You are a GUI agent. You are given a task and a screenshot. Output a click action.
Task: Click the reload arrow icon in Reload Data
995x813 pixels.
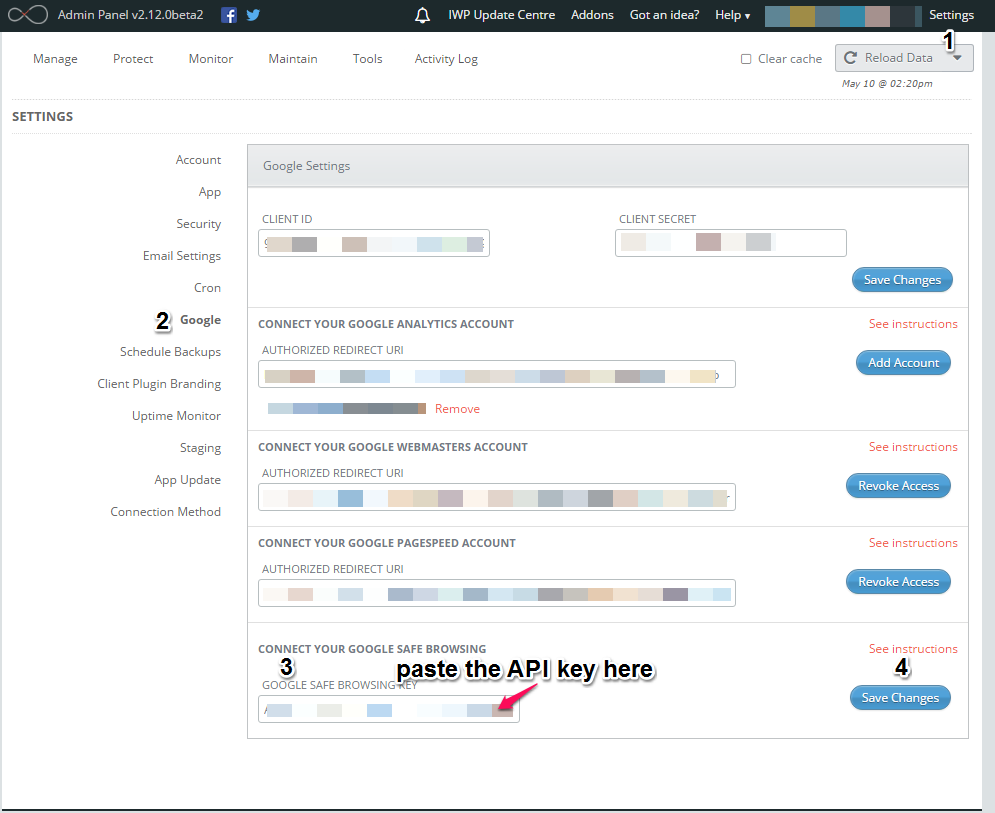(x=851, y=58)
